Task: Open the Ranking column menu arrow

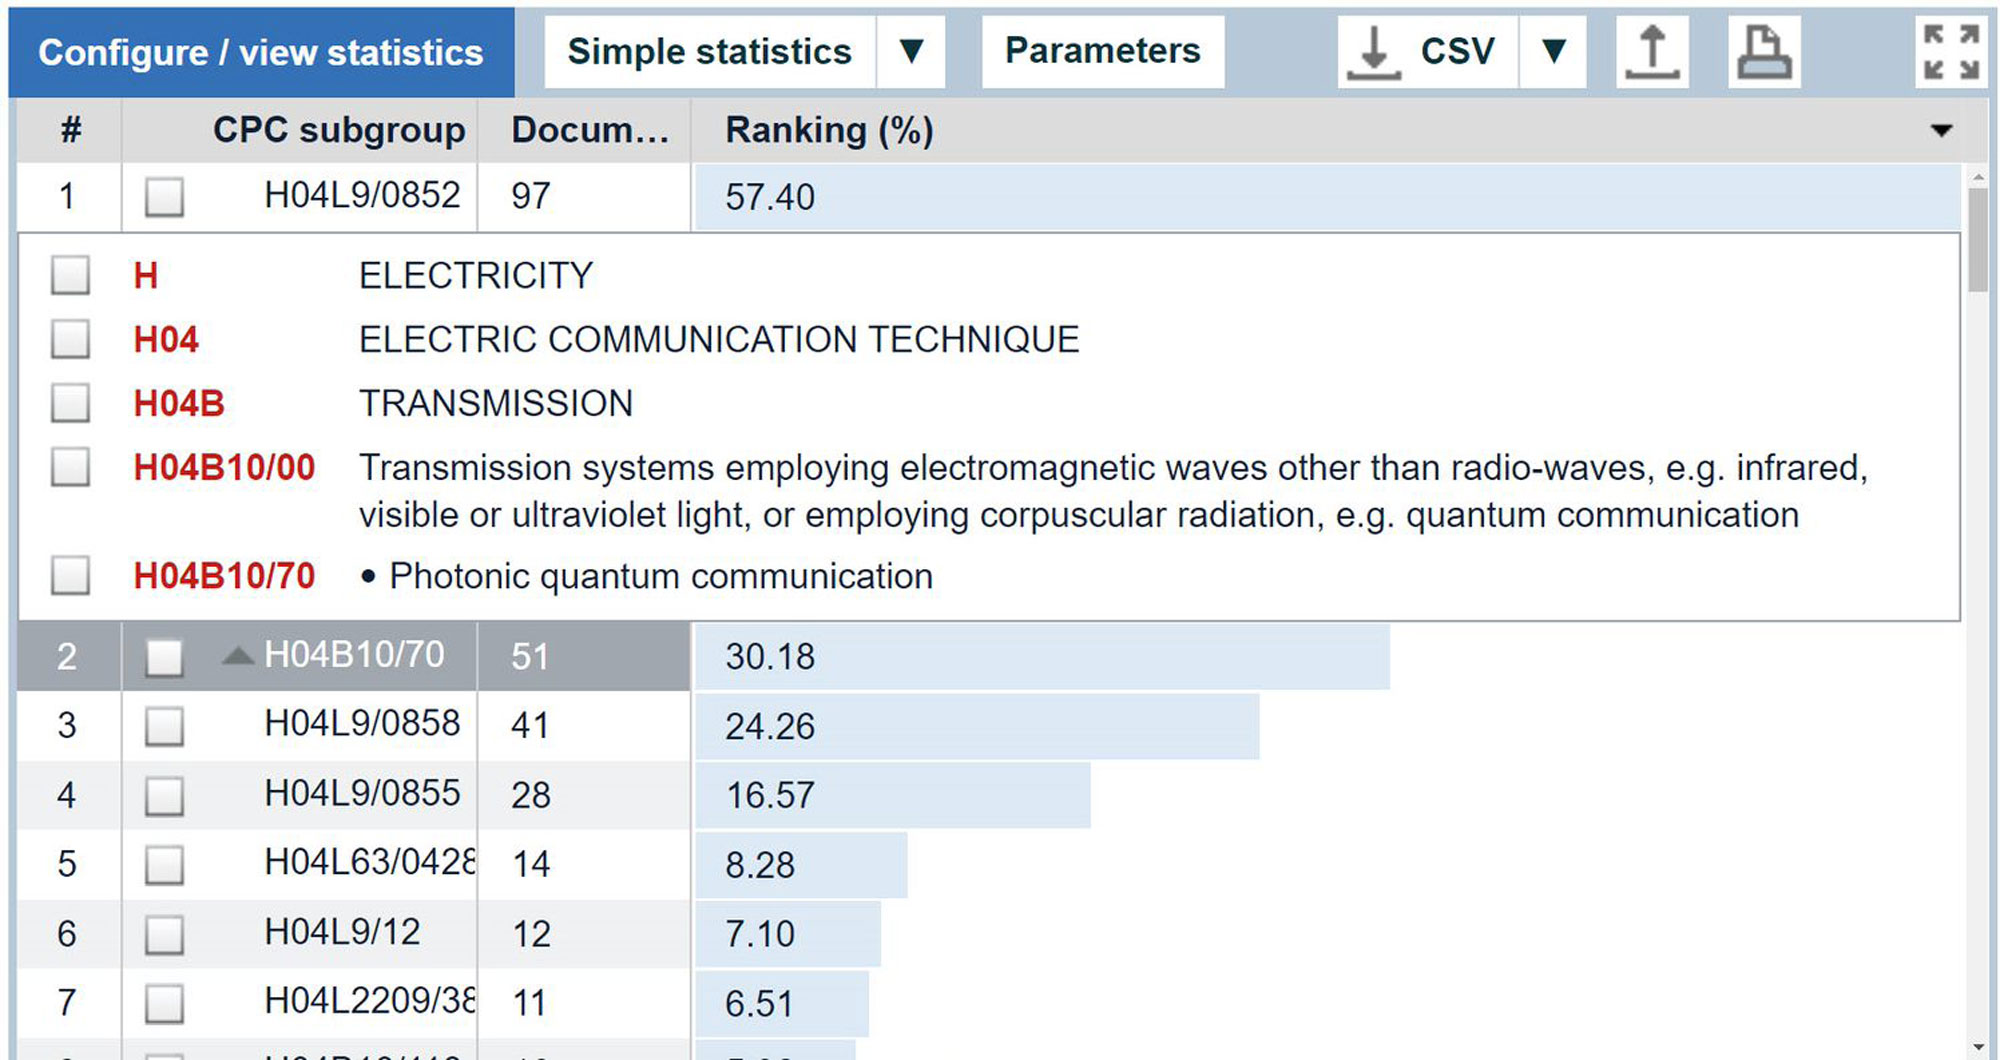Action: tap(1941, 131)
